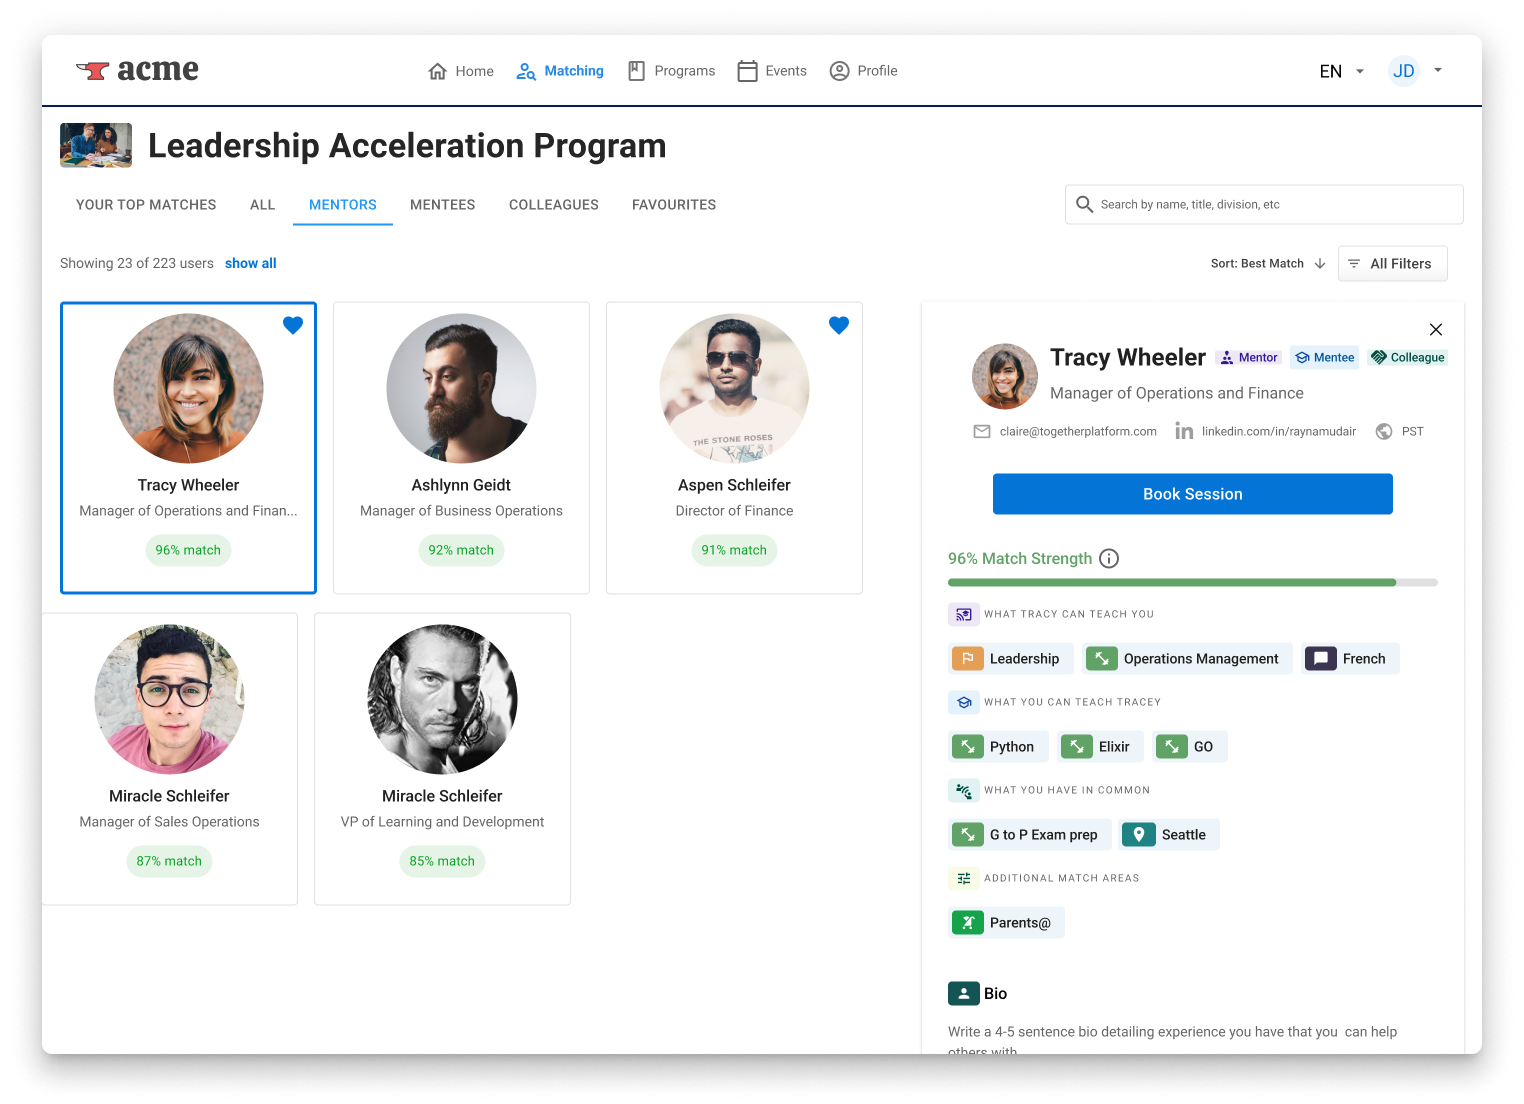Viewport: 1524px width, 1104px height.
Task: Click the Match Strength info icon
Action: [1109, 558]
